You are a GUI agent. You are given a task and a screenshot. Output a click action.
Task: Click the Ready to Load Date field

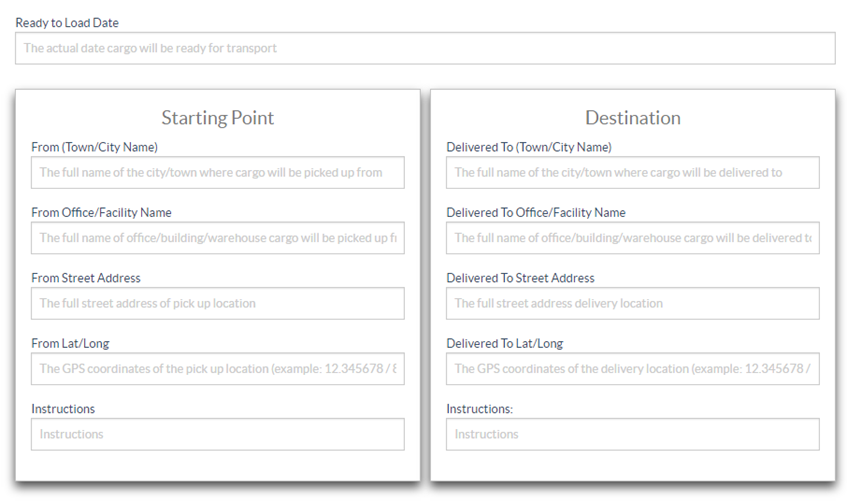425,48
